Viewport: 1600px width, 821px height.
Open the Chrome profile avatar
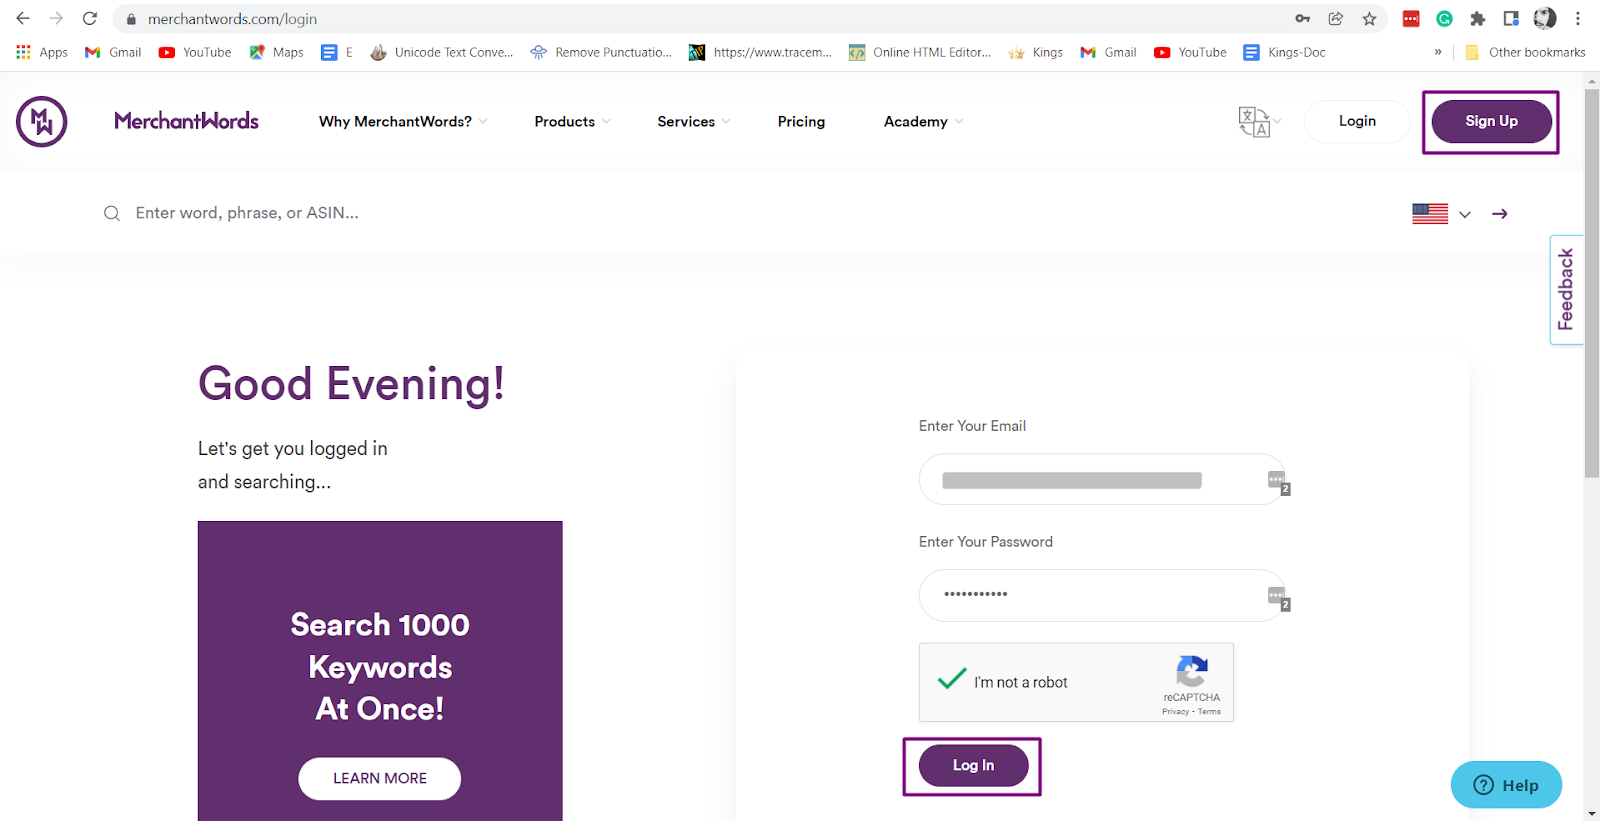click(x=1545, y=18)
